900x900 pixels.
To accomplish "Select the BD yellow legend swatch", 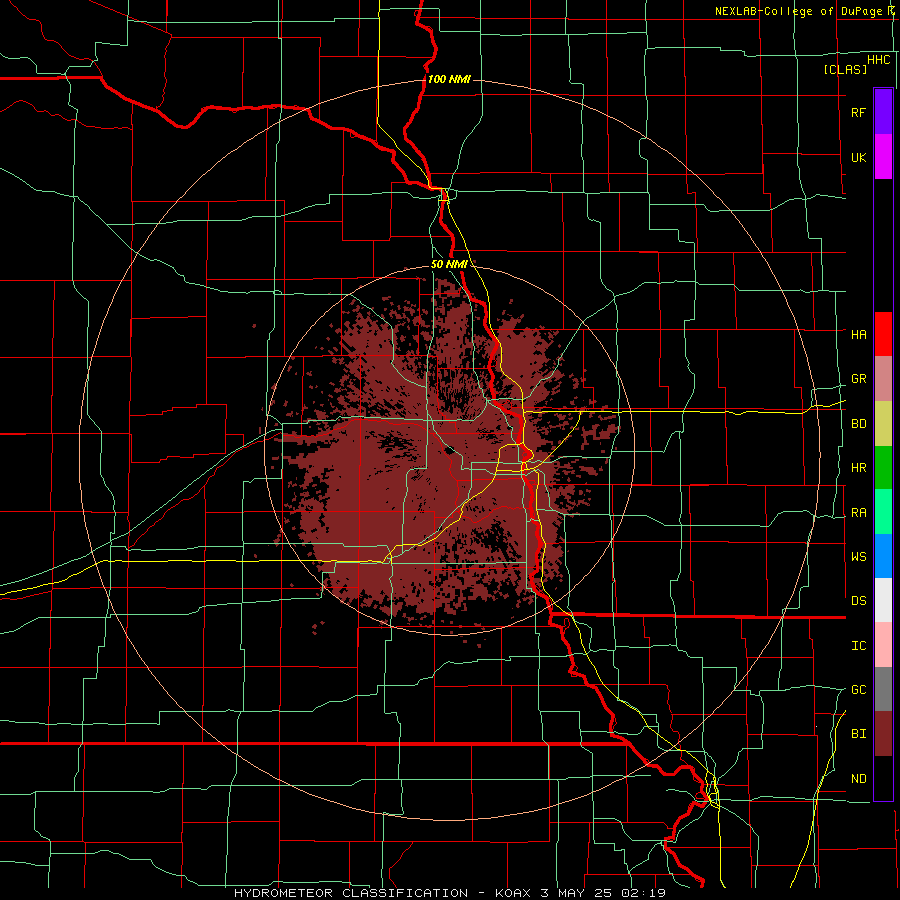I will pos(883,423).
